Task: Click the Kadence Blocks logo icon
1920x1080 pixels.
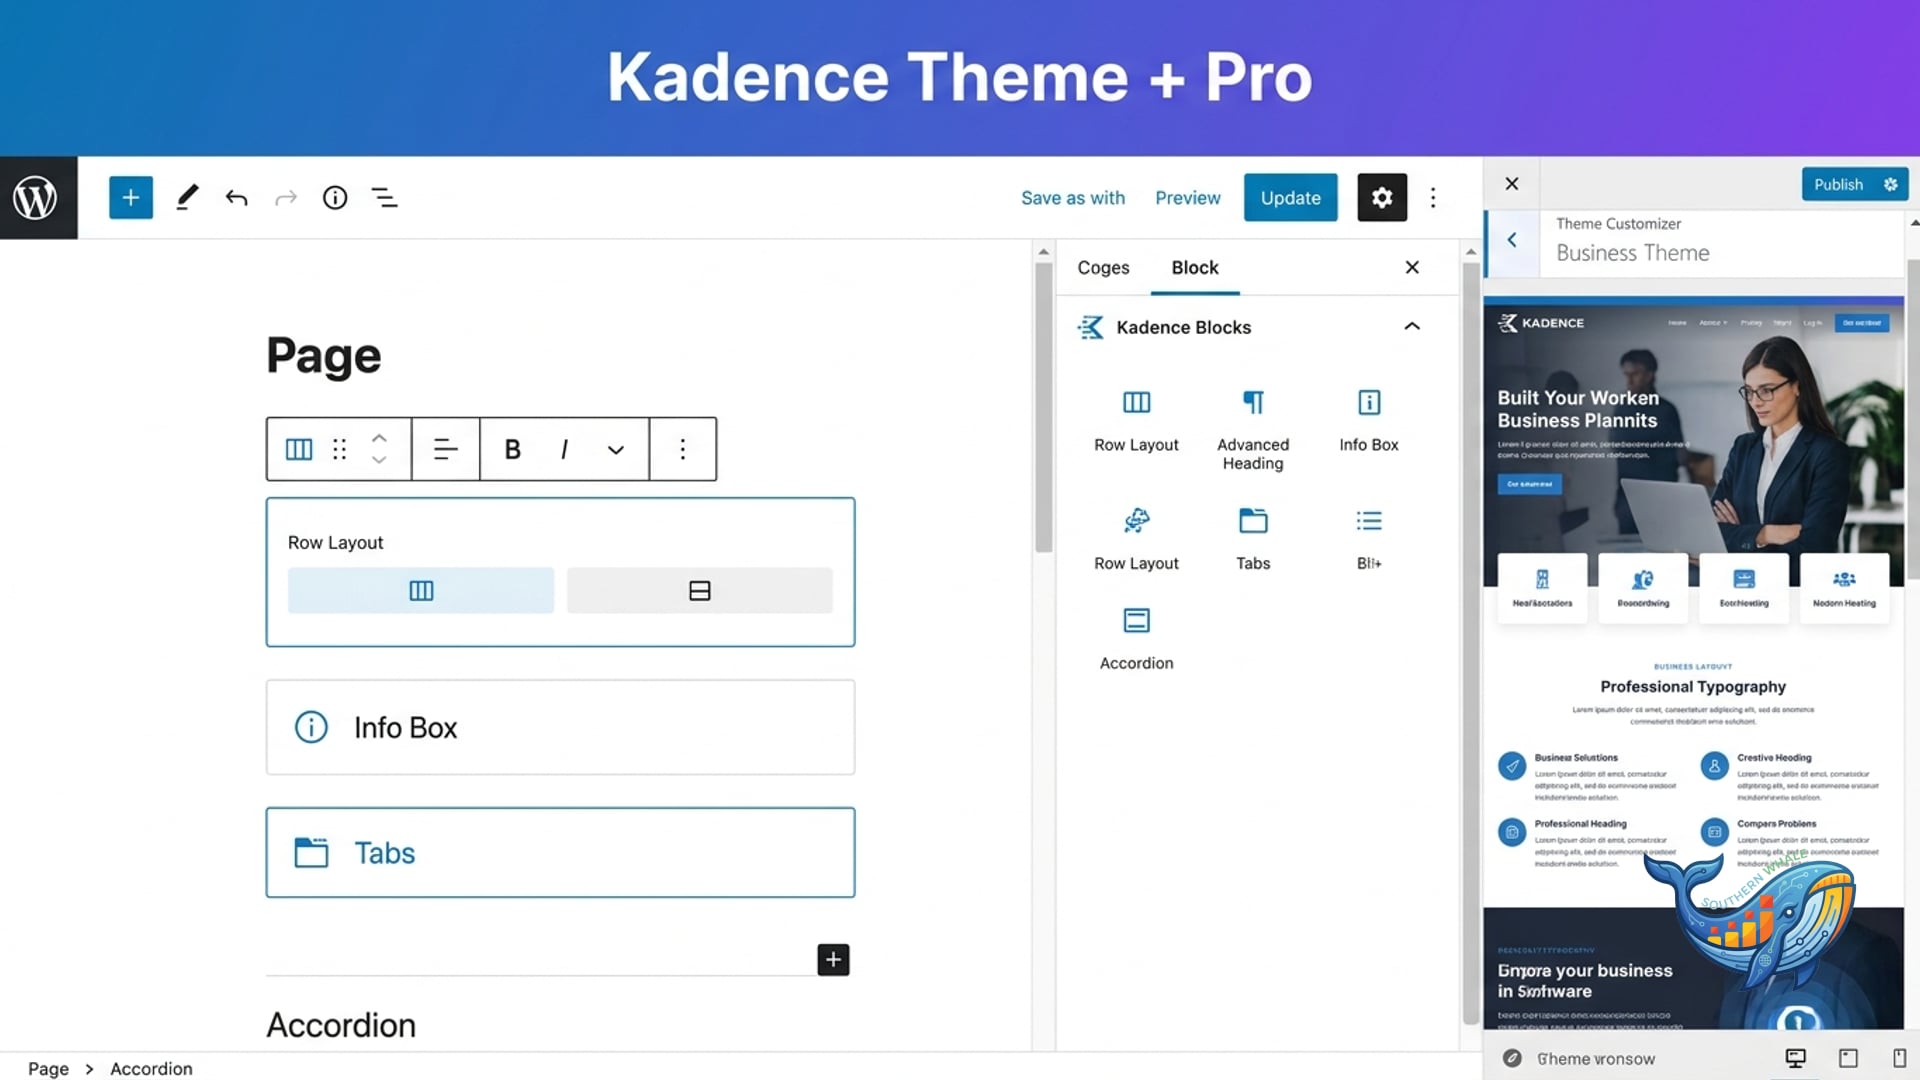Action: click(x=1091, y=327)
